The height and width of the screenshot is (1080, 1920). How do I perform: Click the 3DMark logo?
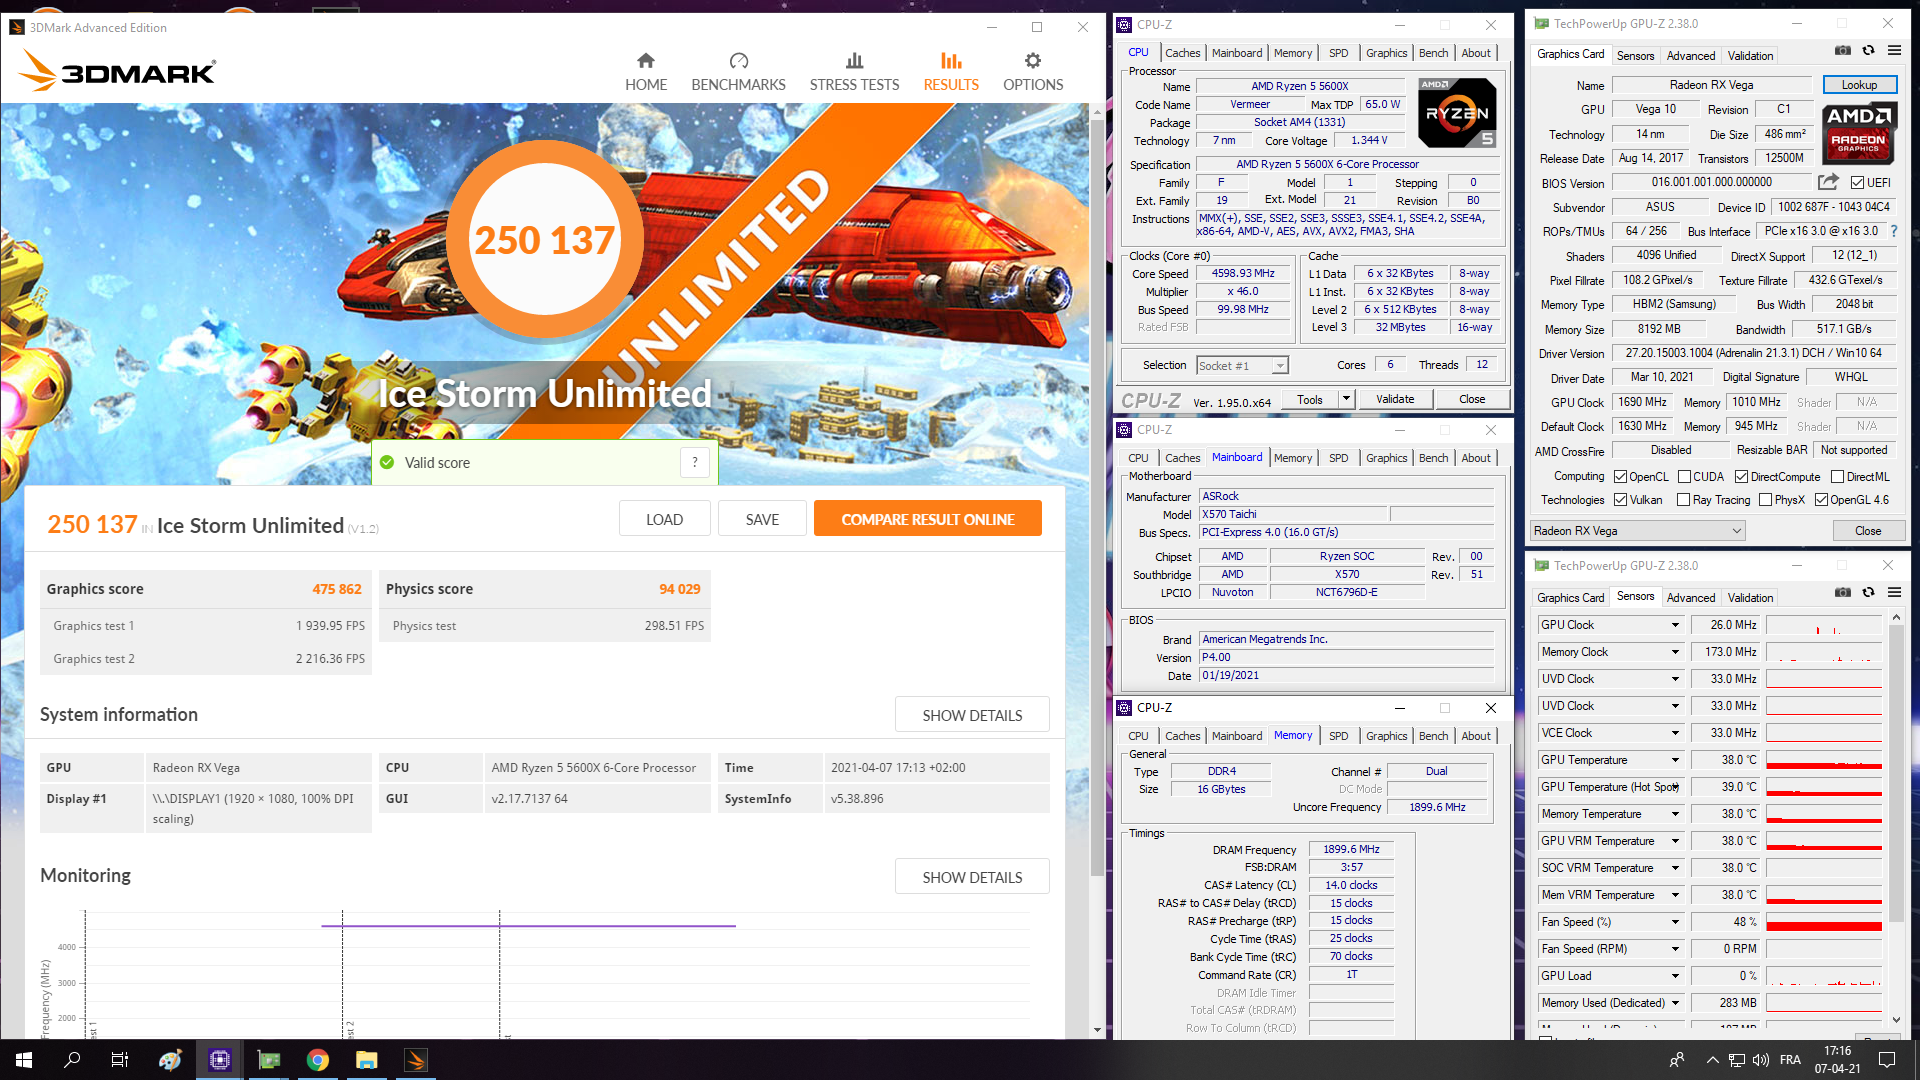117,72
